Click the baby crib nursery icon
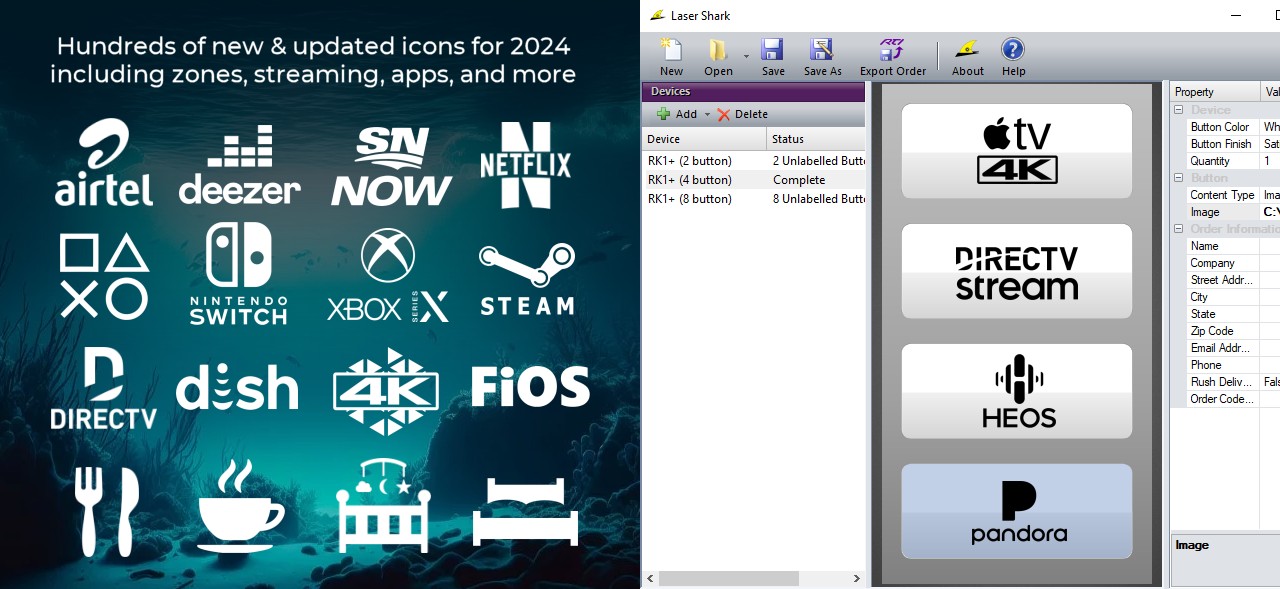This screenshot has width=1280, height=589. click(384, 506)
